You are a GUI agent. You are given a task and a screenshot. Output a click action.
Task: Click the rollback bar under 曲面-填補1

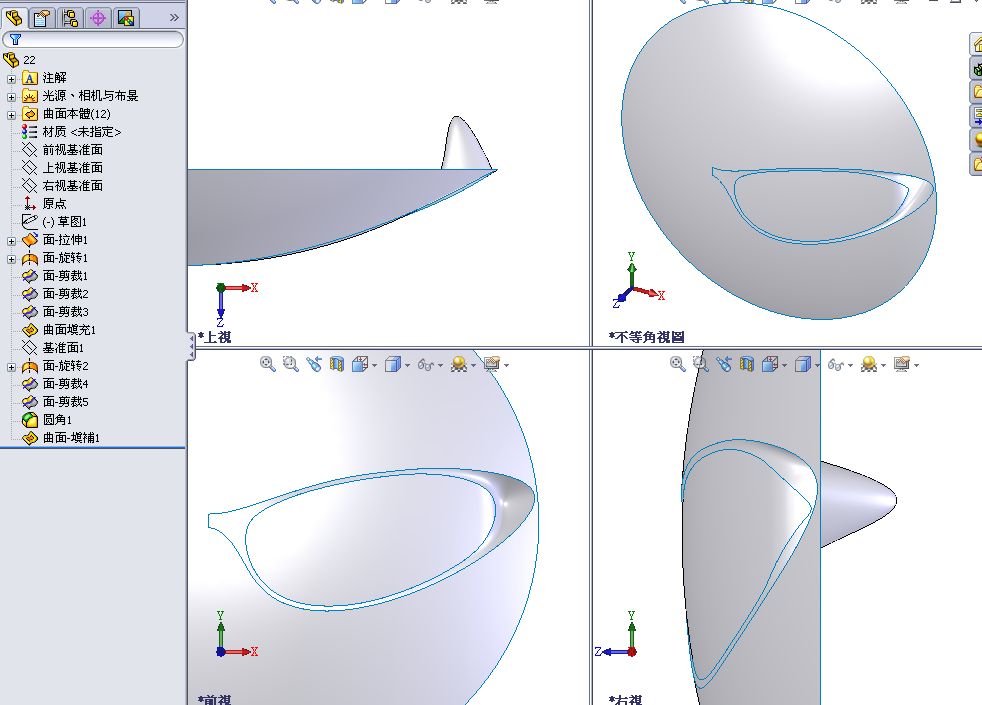pos(93,447)
